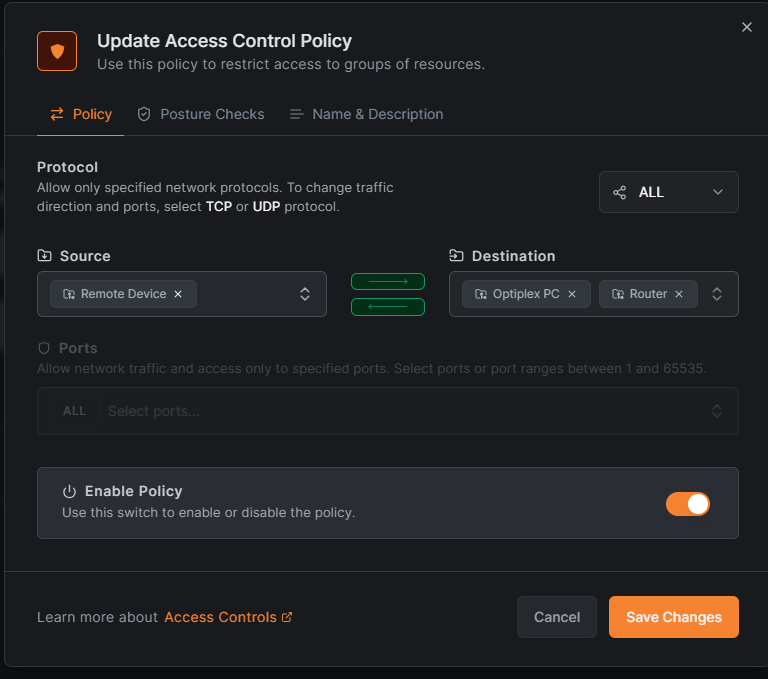Open the Access Controls documentation link
This screenshot has height=679, width=768.
pos(220,617)
